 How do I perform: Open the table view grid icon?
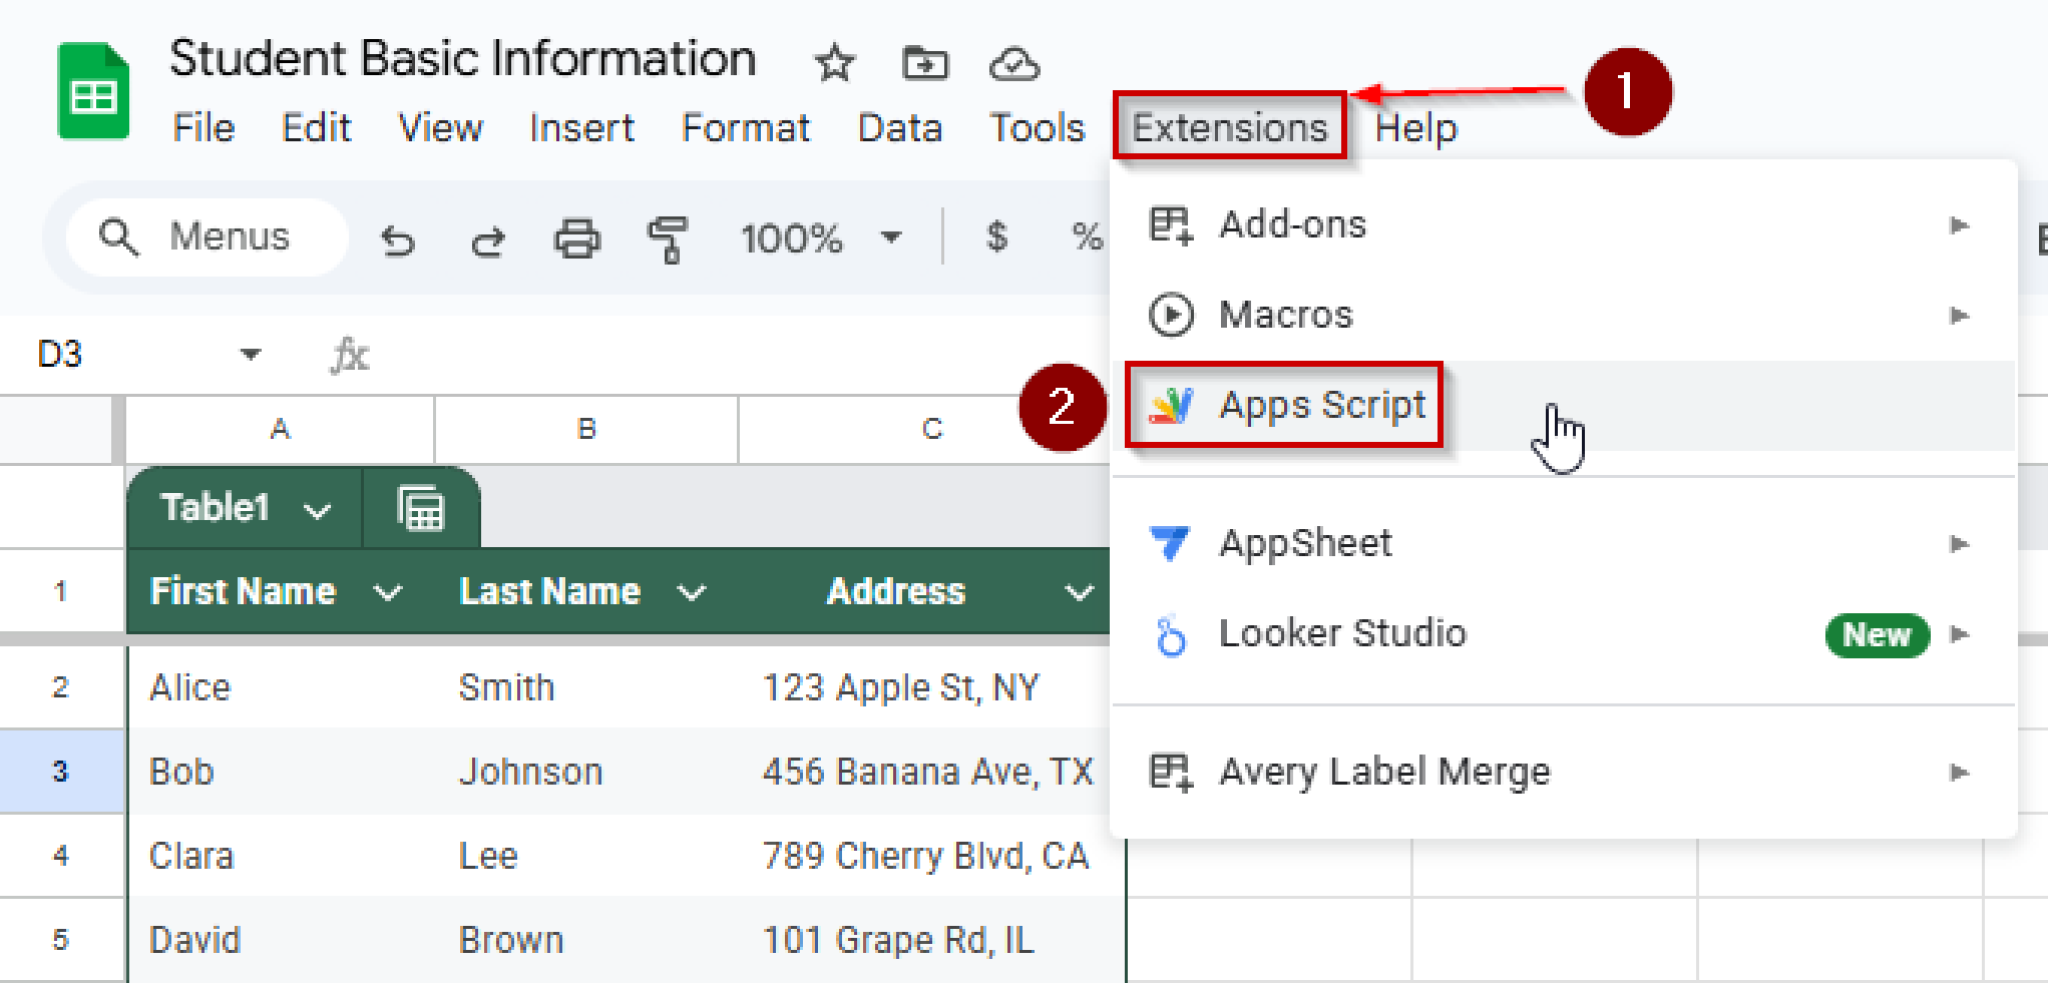tap(421, 508)
